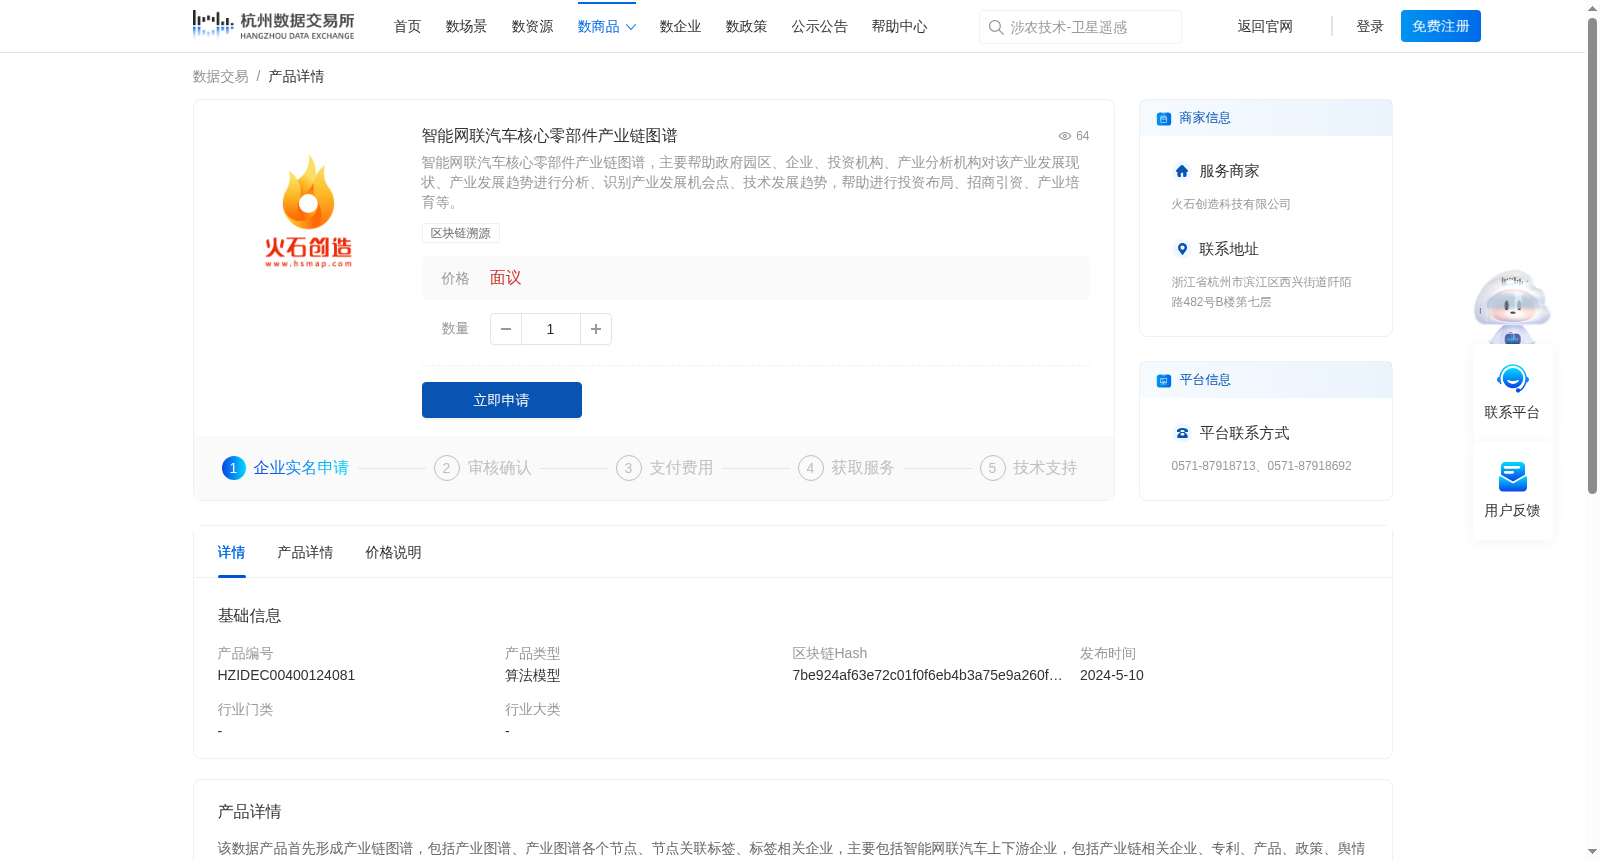
Task: Click the 返回官网 link
Action: pyautogui.click(x=1265, y=27)
